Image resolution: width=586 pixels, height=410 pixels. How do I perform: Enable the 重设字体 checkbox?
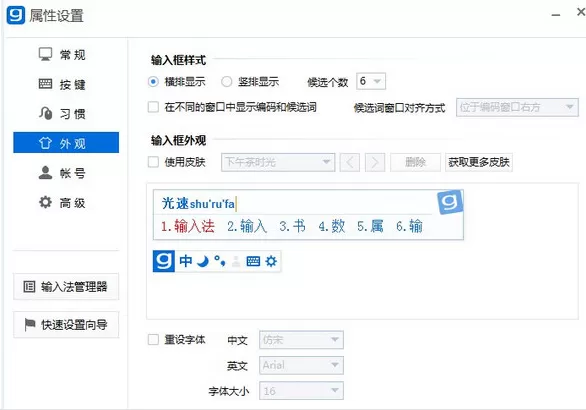click(x=153, y=339)
